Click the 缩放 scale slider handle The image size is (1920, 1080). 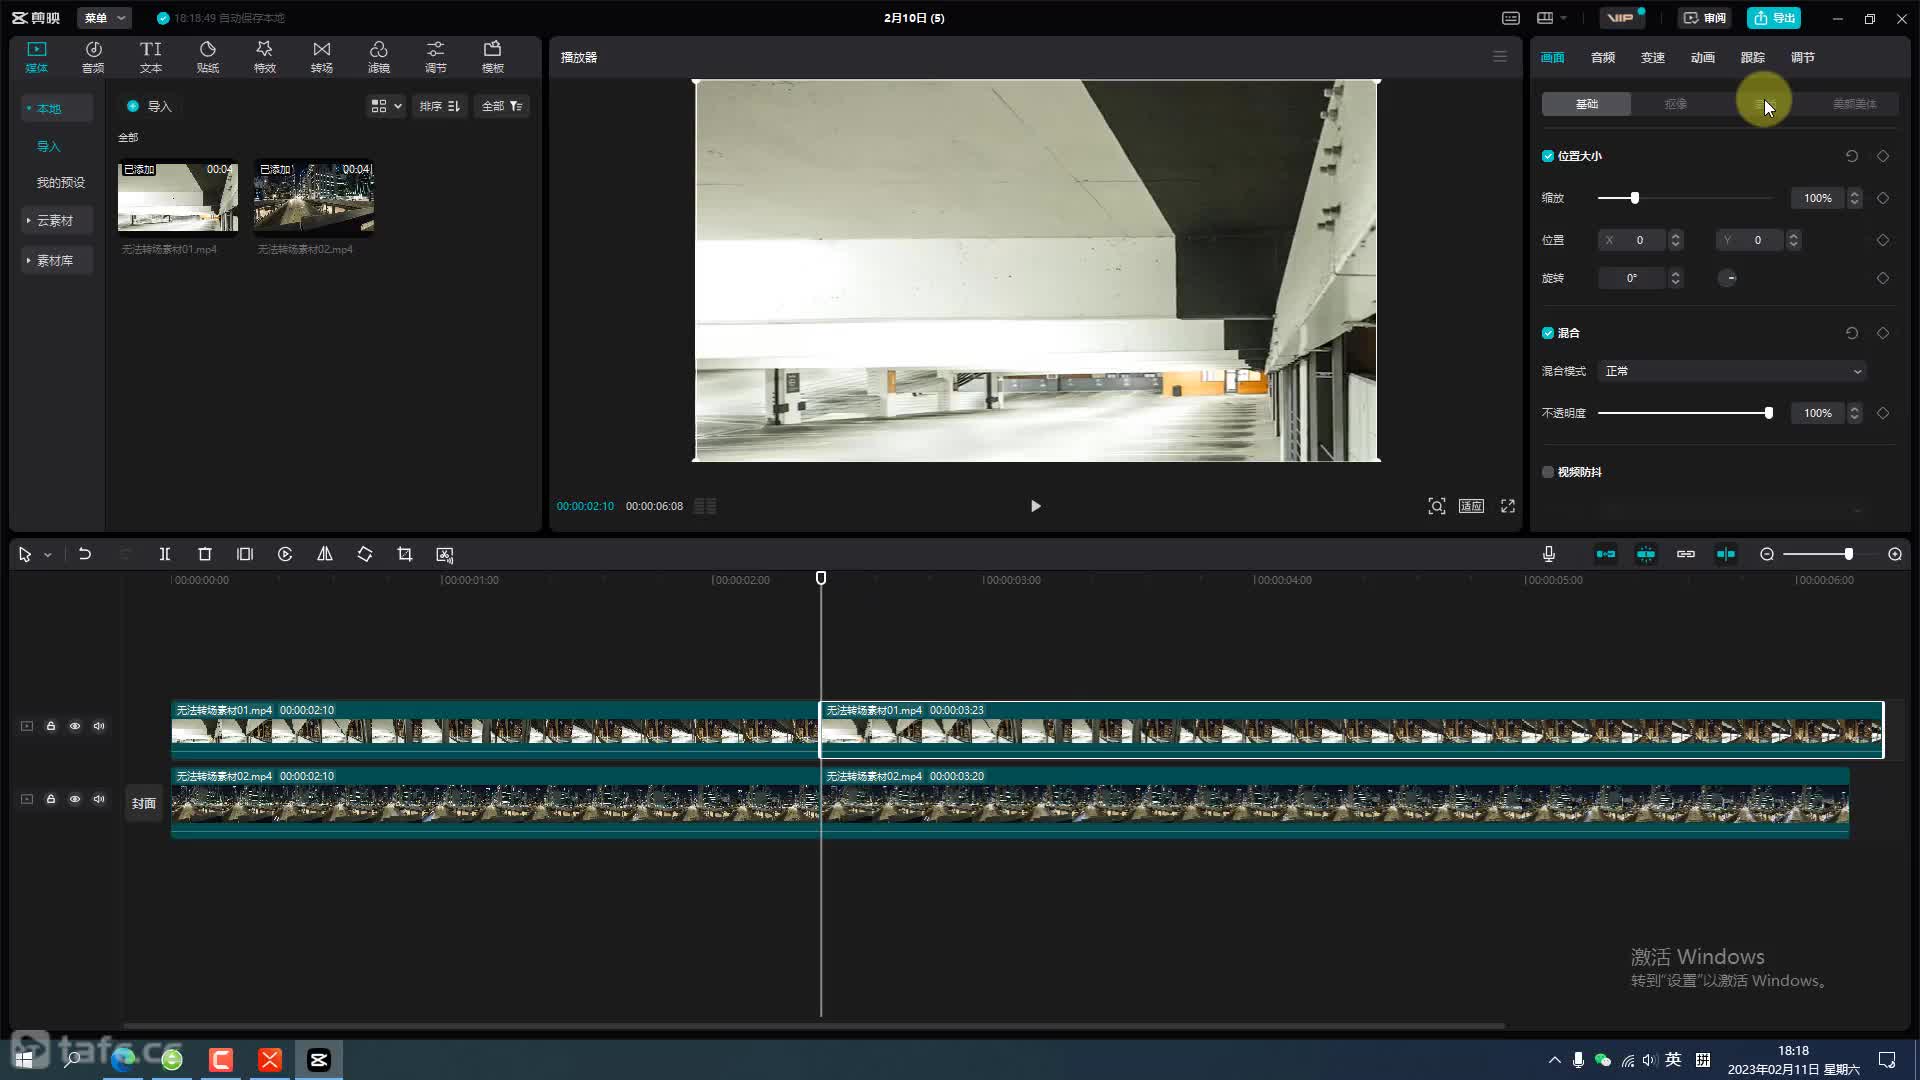[x=1635, y=198]
